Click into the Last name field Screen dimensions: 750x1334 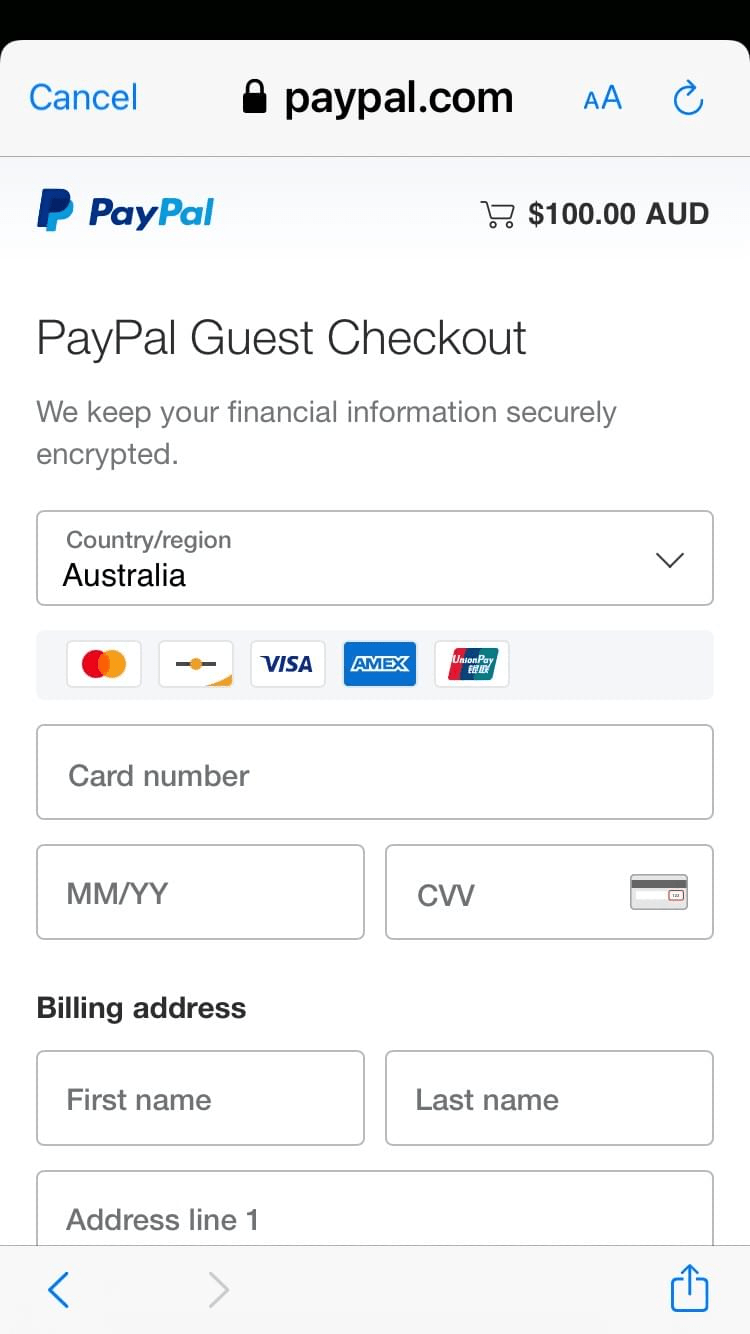(x=549, y=1098)
